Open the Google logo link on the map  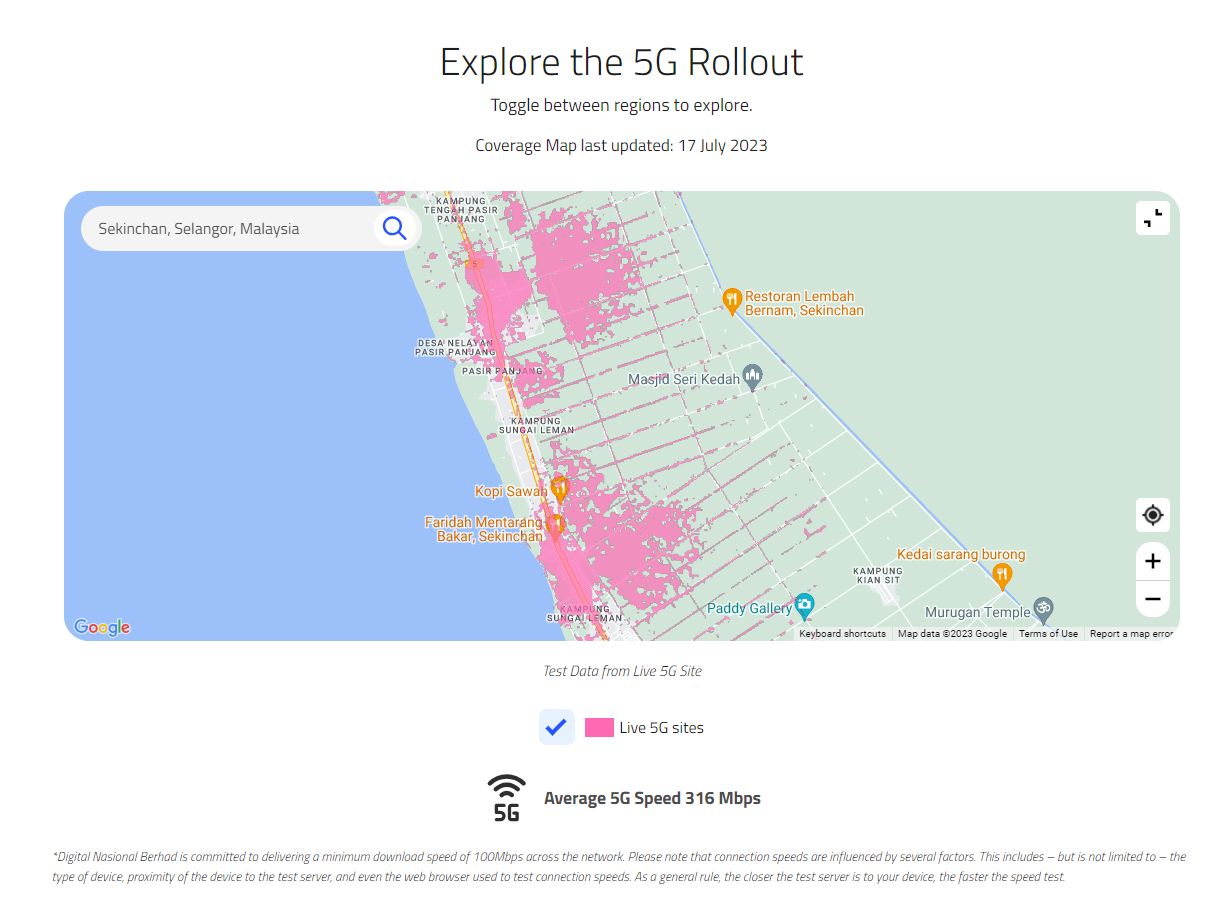pos(100,626)
